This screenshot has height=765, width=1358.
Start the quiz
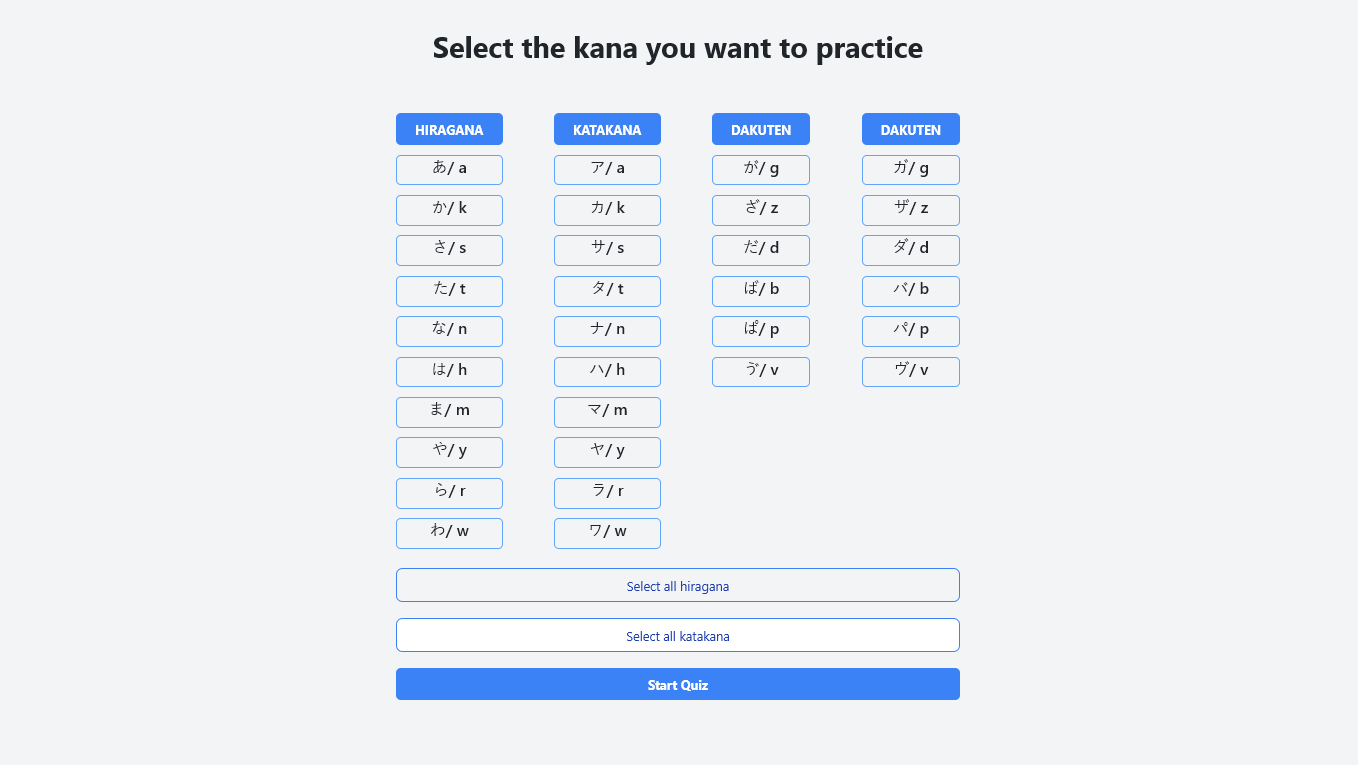click(x=677, y=684)
